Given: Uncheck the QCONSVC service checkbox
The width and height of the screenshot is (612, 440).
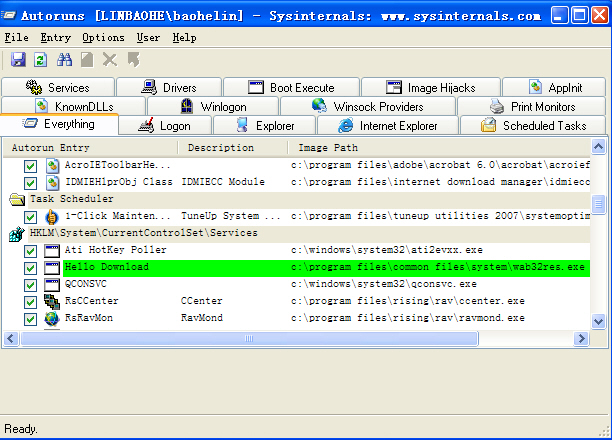Looking at the screenshot, I should tap(30, 285).
